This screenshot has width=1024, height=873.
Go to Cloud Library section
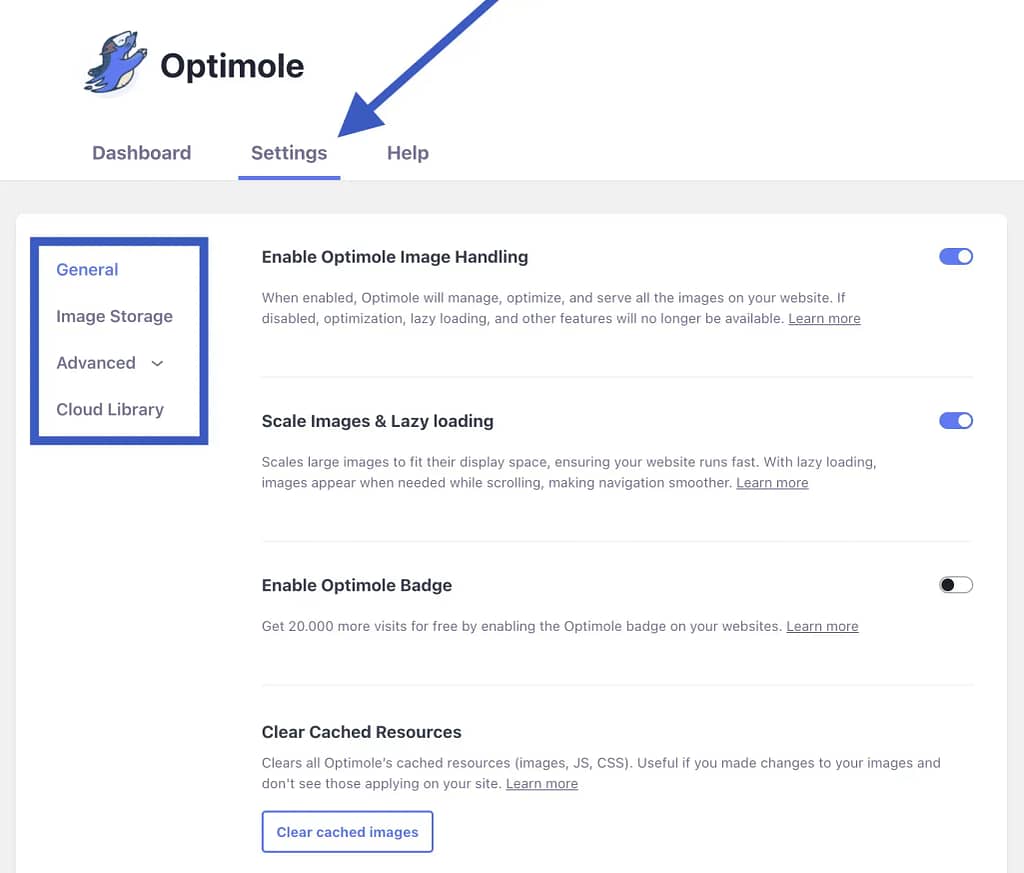(x=110, y=409)
